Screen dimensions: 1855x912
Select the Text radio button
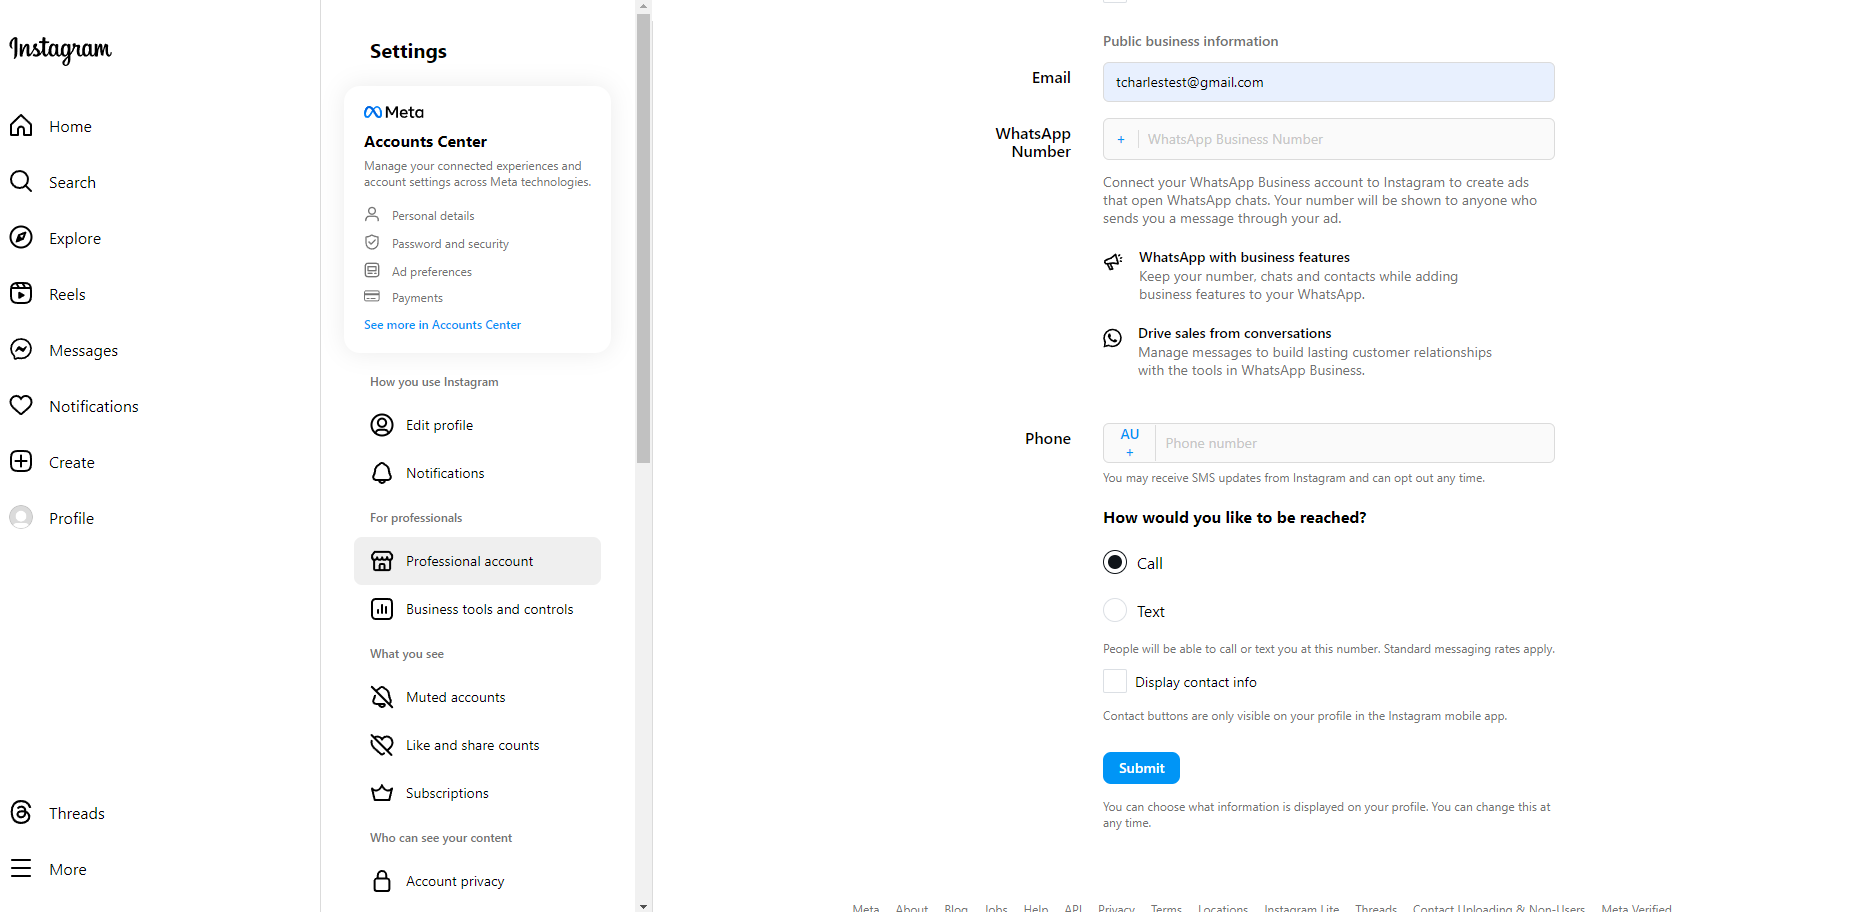coord(1115,610)
